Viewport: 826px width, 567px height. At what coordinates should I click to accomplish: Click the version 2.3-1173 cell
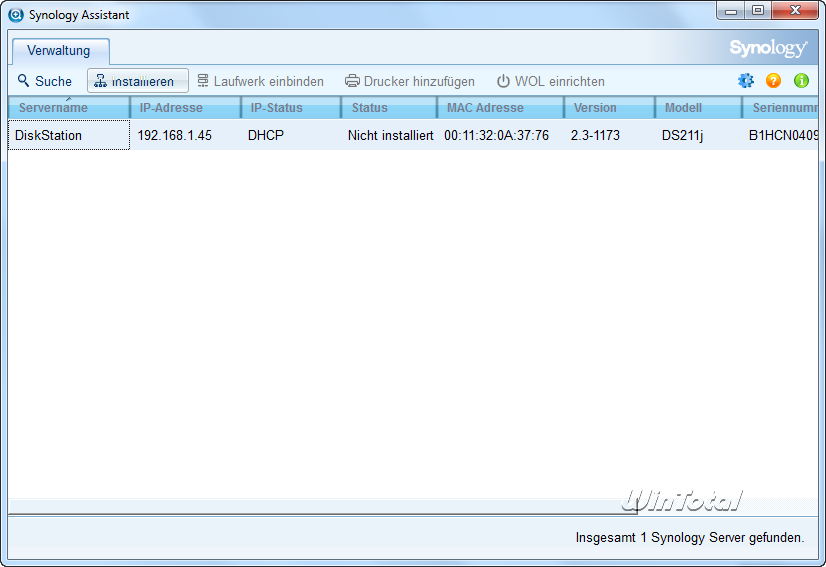595,135
